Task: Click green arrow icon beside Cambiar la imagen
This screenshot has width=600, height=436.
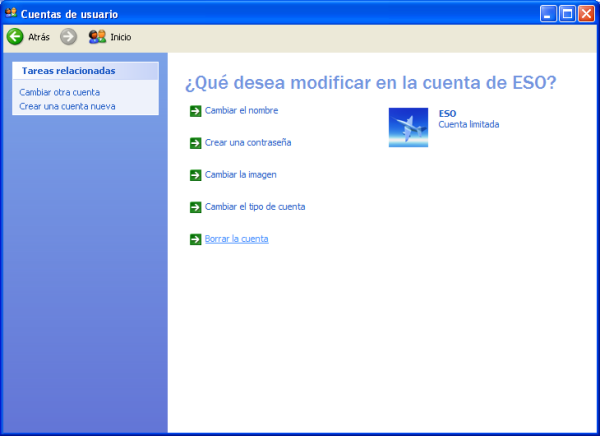Action: [x=195, y=175]
